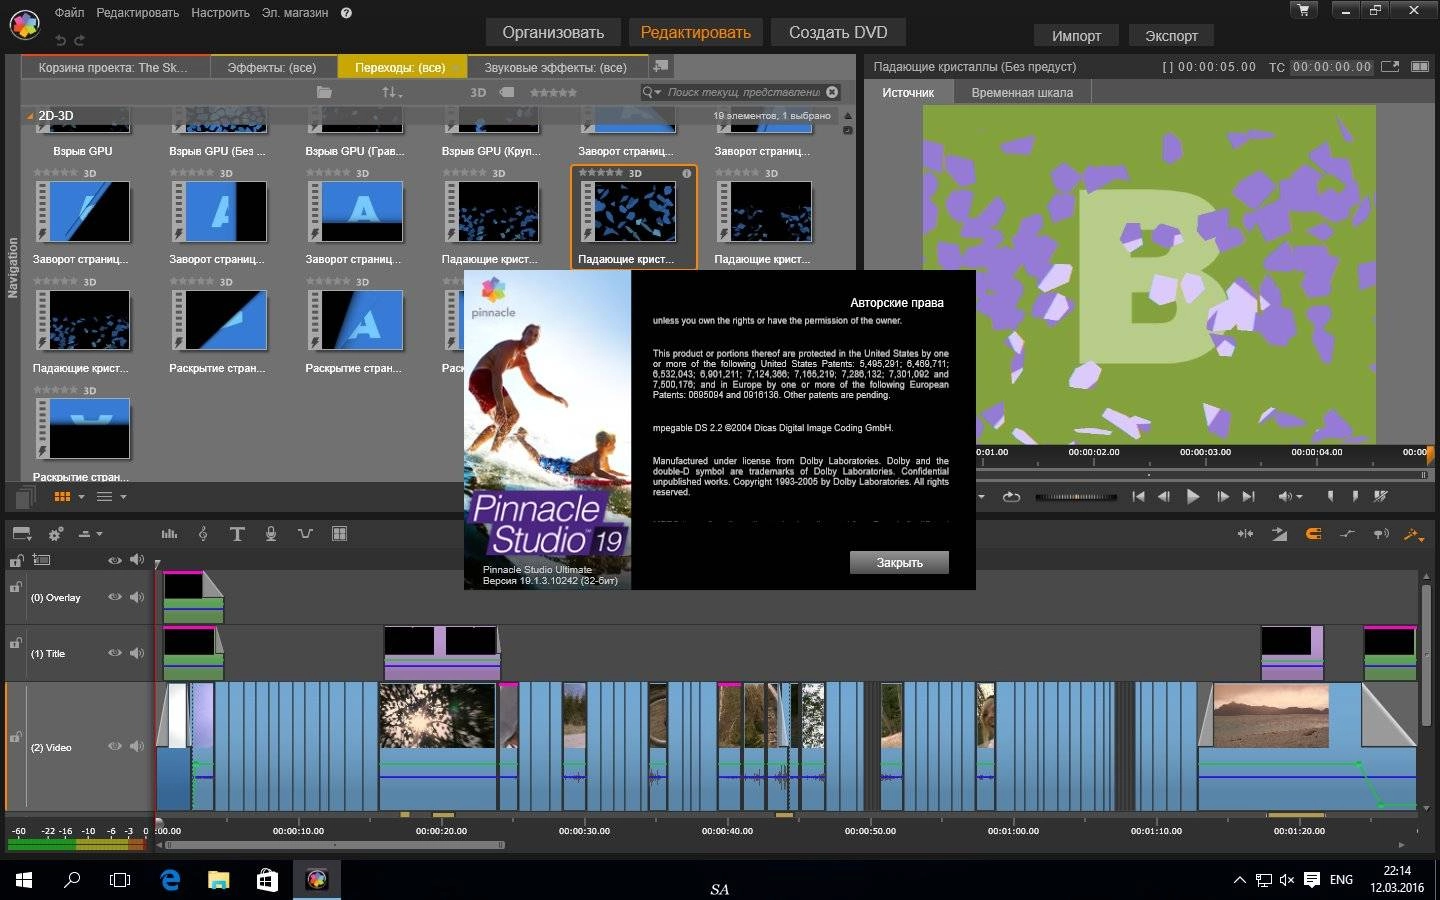The image size is (1440, 900).
Task: Adjust the player shuttle speed slider
Action: click(x=1075, y=496)
